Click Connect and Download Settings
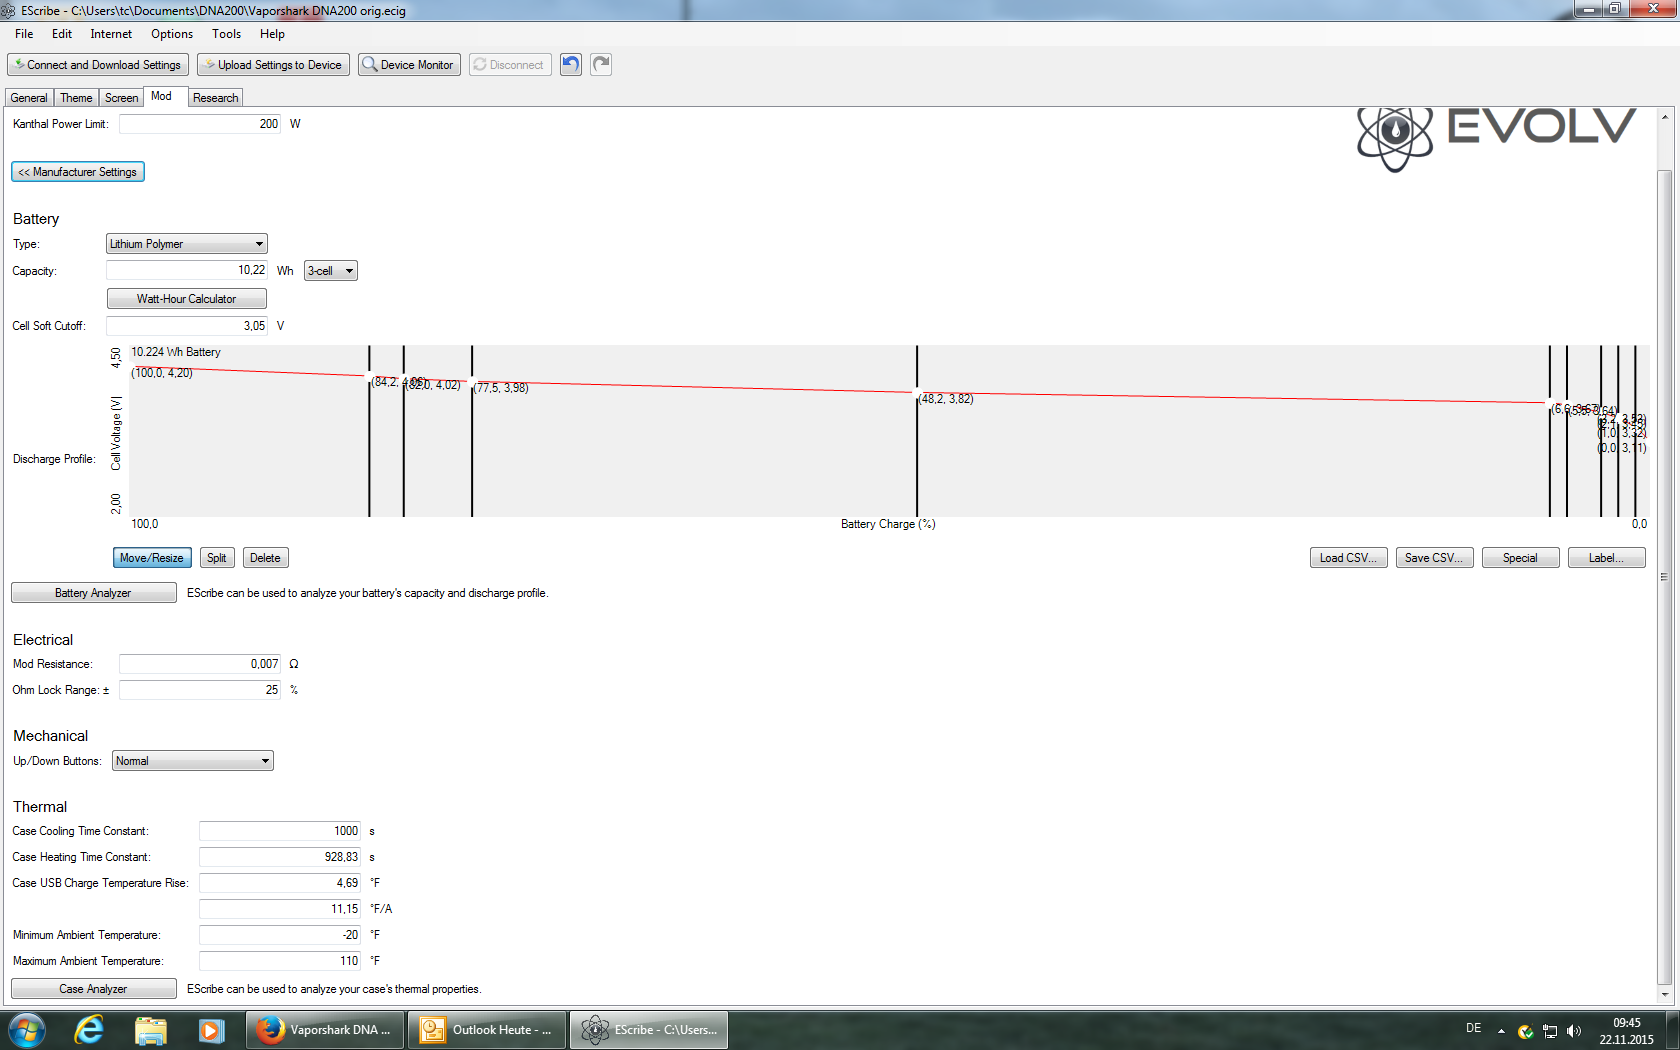The height and width of the screenshot is (1050, 1680). click(97, 65)
